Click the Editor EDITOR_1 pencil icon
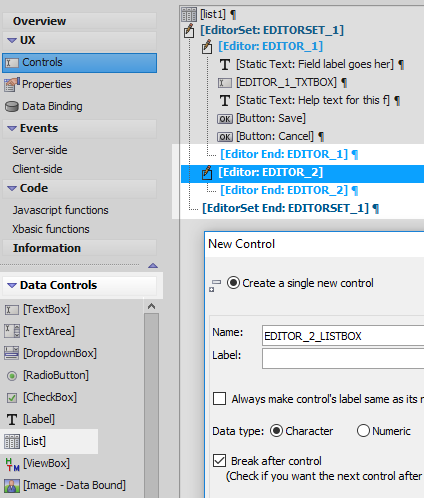This screenshot has height=498, width=424. 207,47
